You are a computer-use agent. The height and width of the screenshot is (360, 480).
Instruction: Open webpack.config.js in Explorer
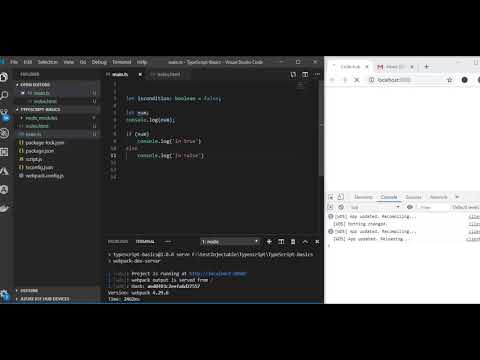(x=44, y=176)
